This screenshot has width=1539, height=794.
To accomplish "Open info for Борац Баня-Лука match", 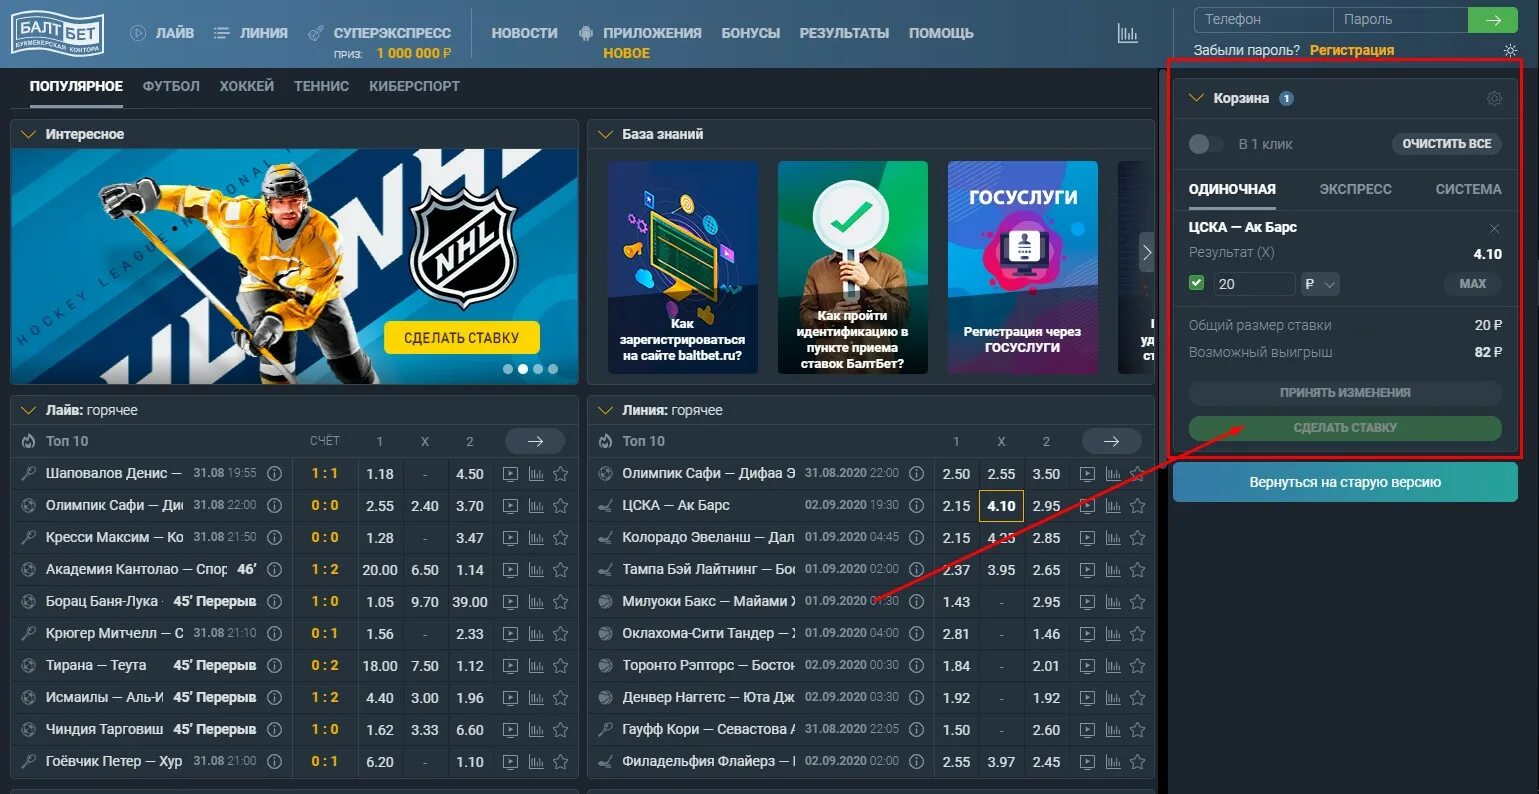I will (x=274, y=602).
